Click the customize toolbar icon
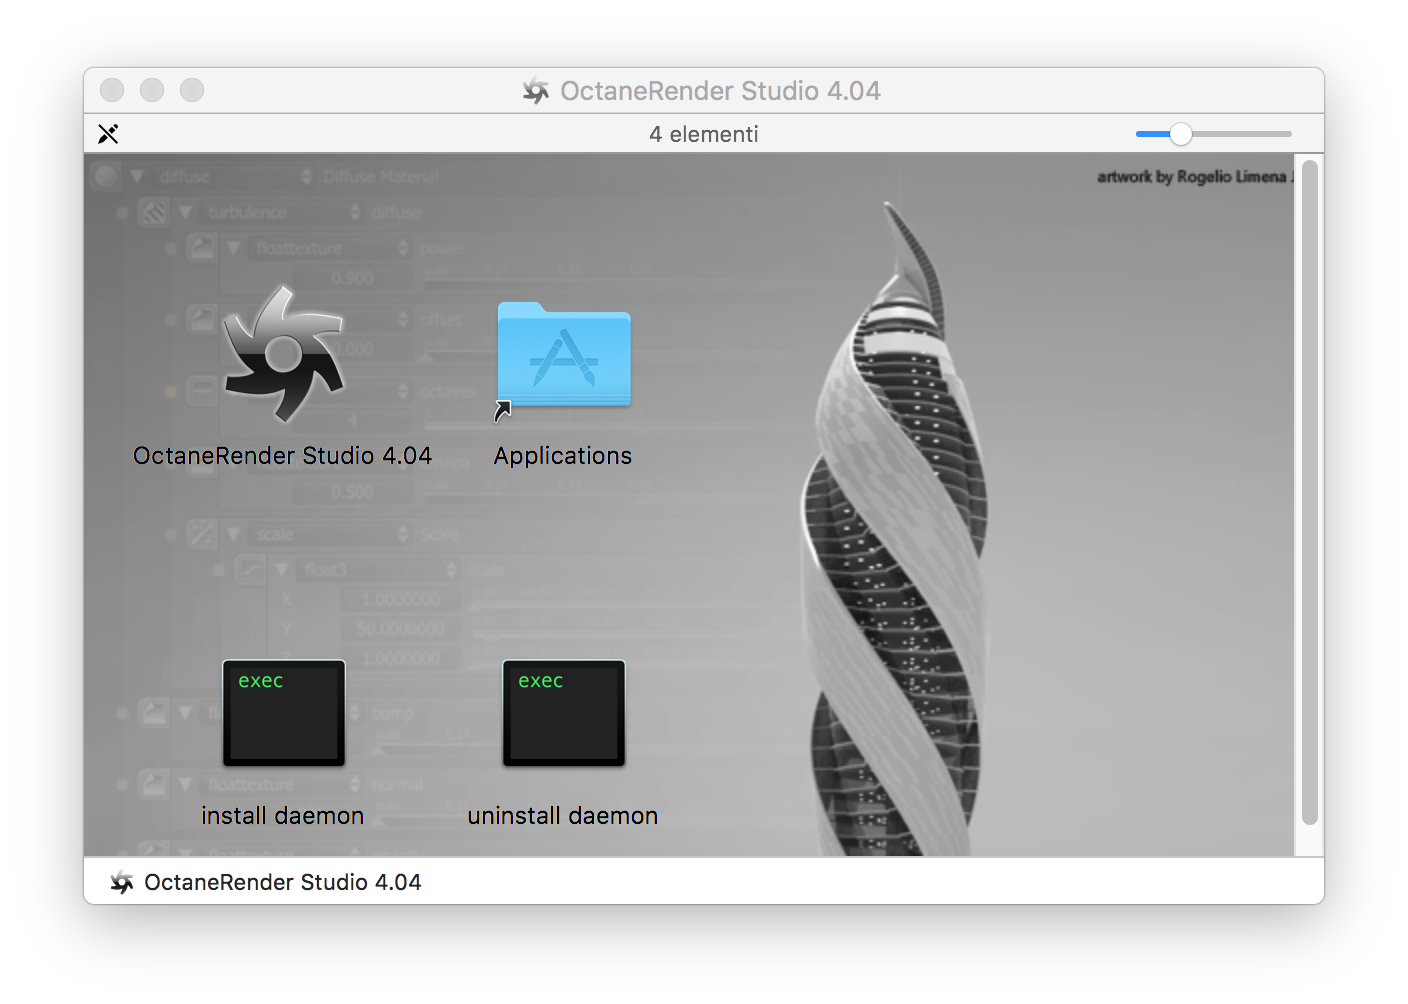The height and width of the screenshot is (1004, 1408). (x=108, y=134)
